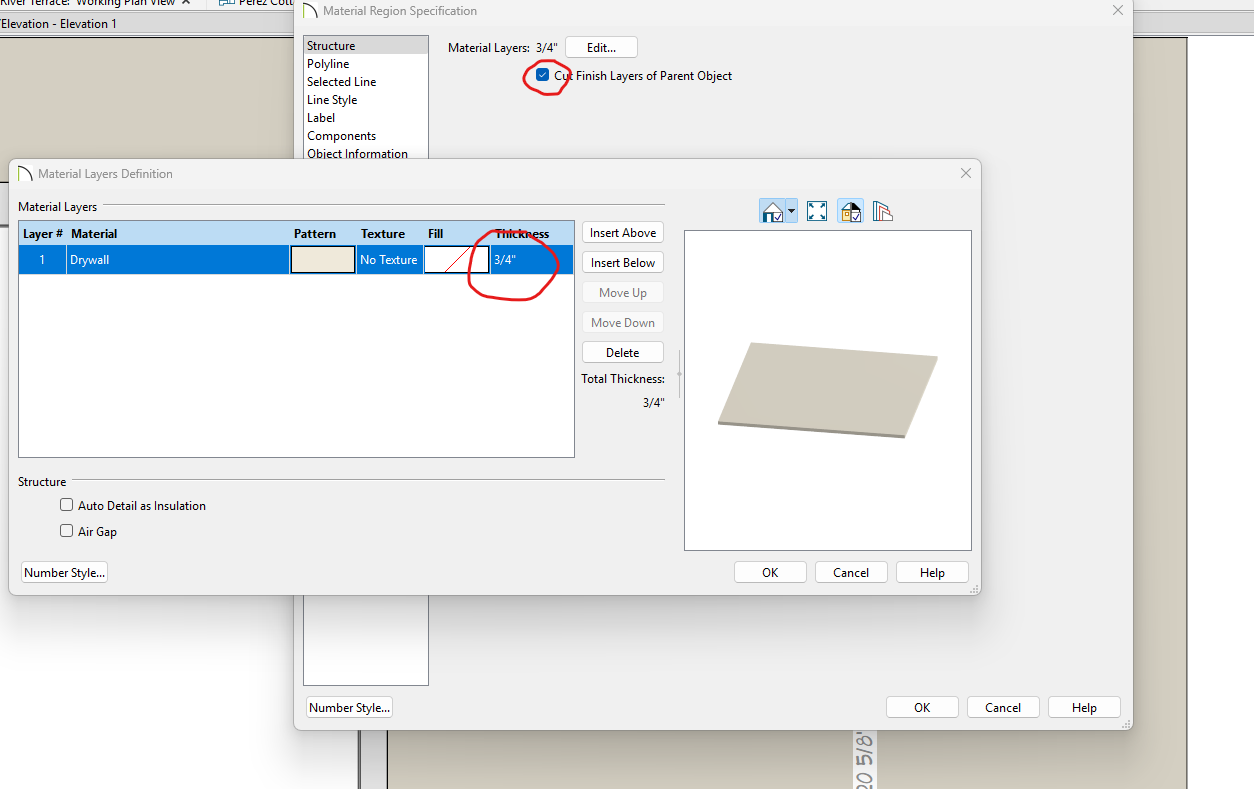This screenshot has height=789, width=1254.
Task: Click Insert Above button
Action: [x=623, y=232]
